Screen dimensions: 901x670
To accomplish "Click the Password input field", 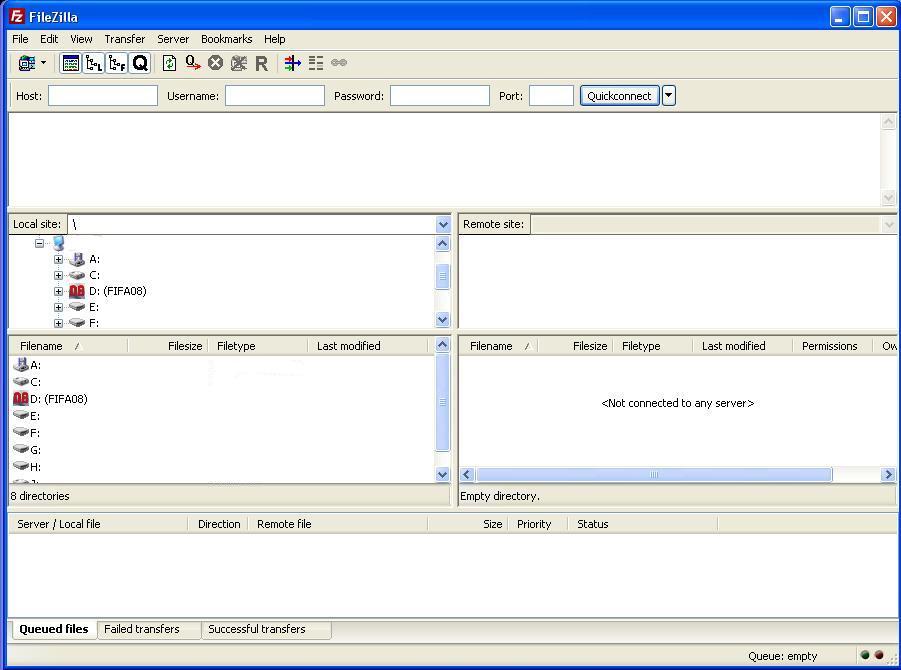I will tap(440, 95).
